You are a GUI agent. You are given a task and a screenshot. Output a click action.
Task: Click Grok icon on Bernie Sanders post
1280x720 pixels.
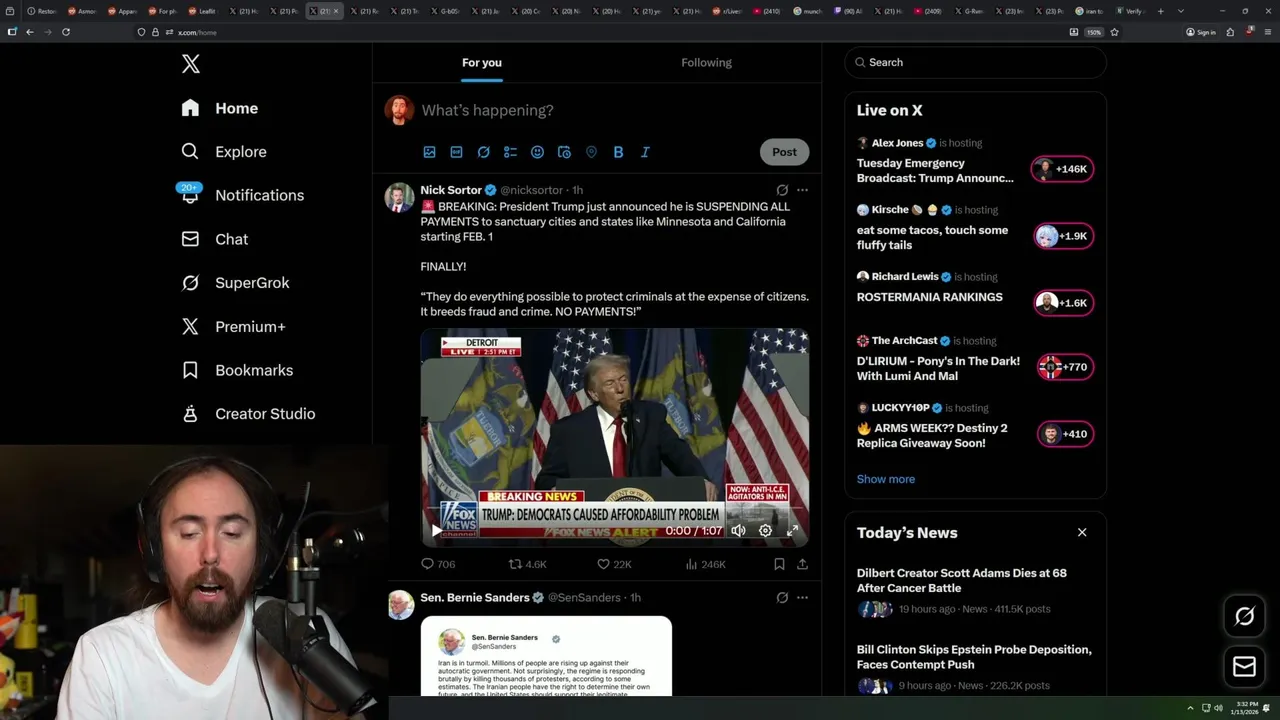point(782,597)
